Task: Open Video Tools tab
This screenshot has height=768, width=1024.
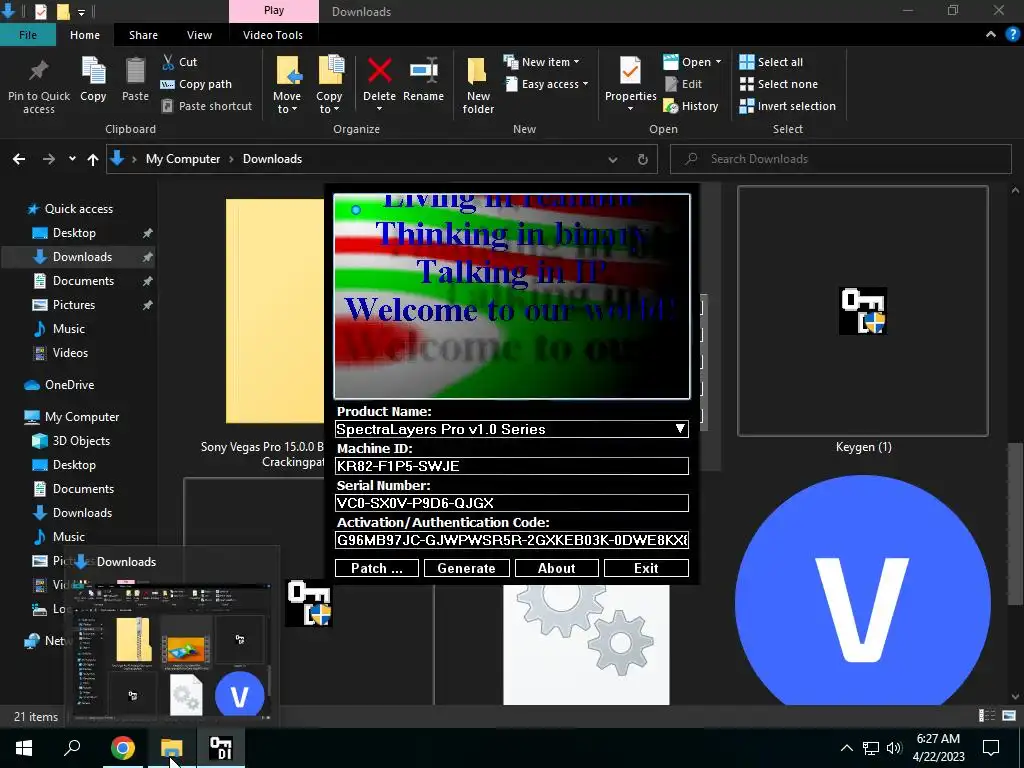Action: tap(273, 35)
